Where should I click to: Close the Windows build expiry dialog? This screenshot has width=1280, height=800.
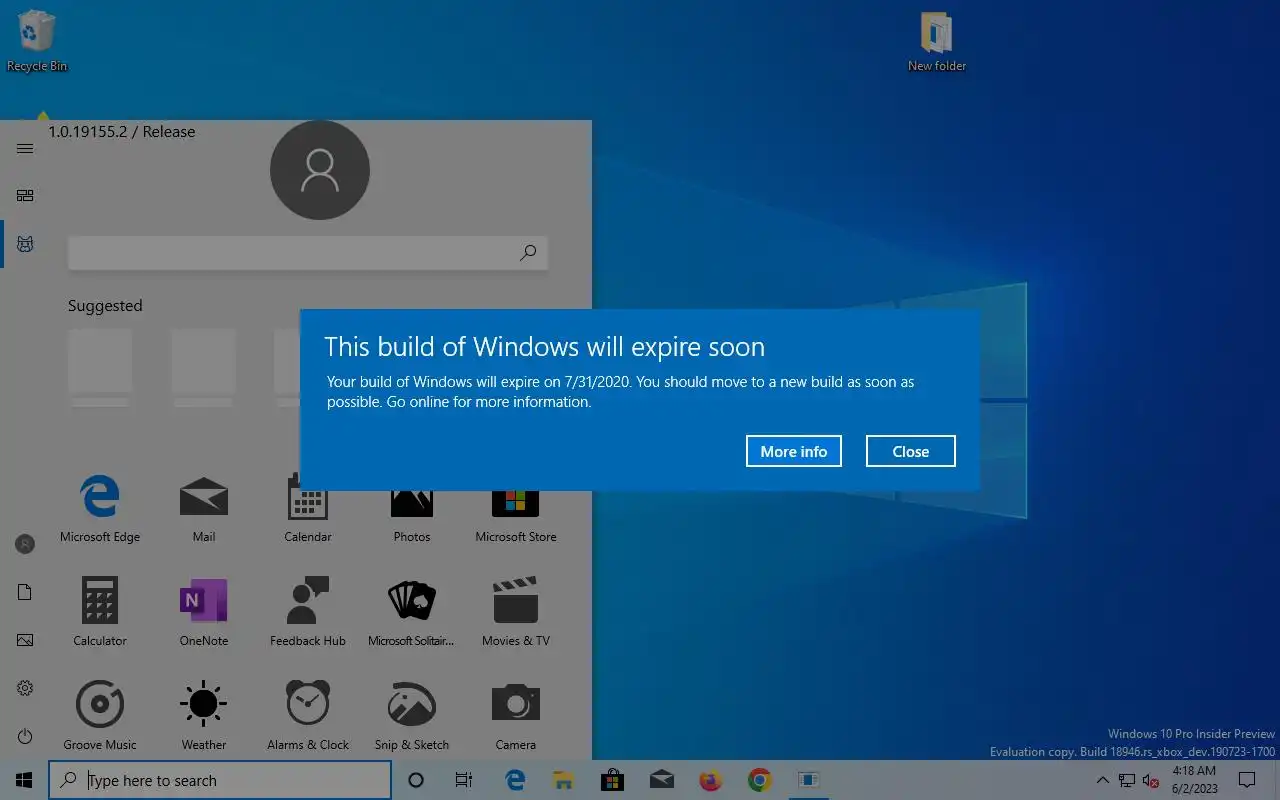(910, 451)
